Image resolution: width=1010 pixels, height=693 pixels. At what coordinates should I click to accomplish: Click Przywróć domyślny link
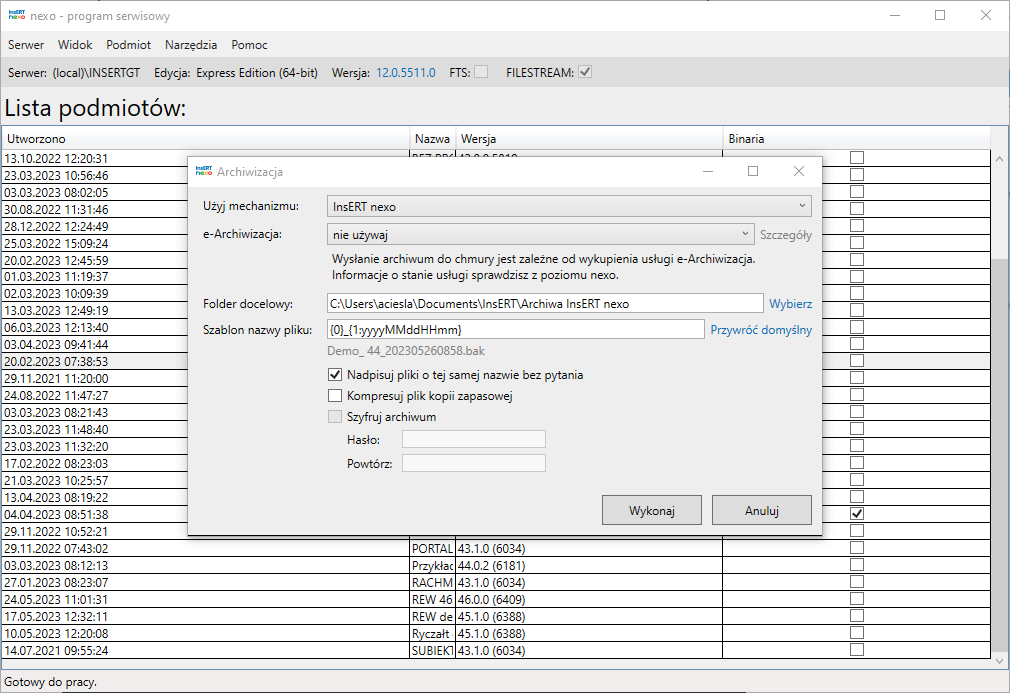tap(761, 330)
